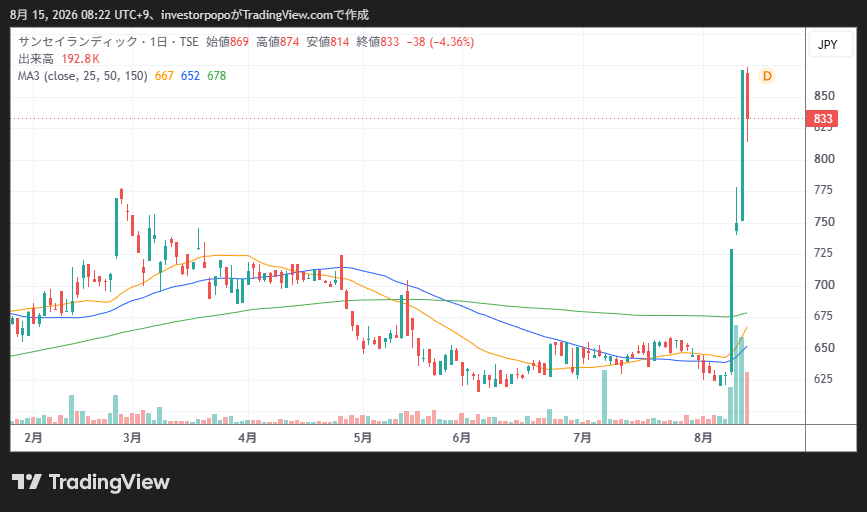Click the orange D dividend marker icon
Image resolution: width=867 pixels, height=512 pixels.
pos(767,76)
